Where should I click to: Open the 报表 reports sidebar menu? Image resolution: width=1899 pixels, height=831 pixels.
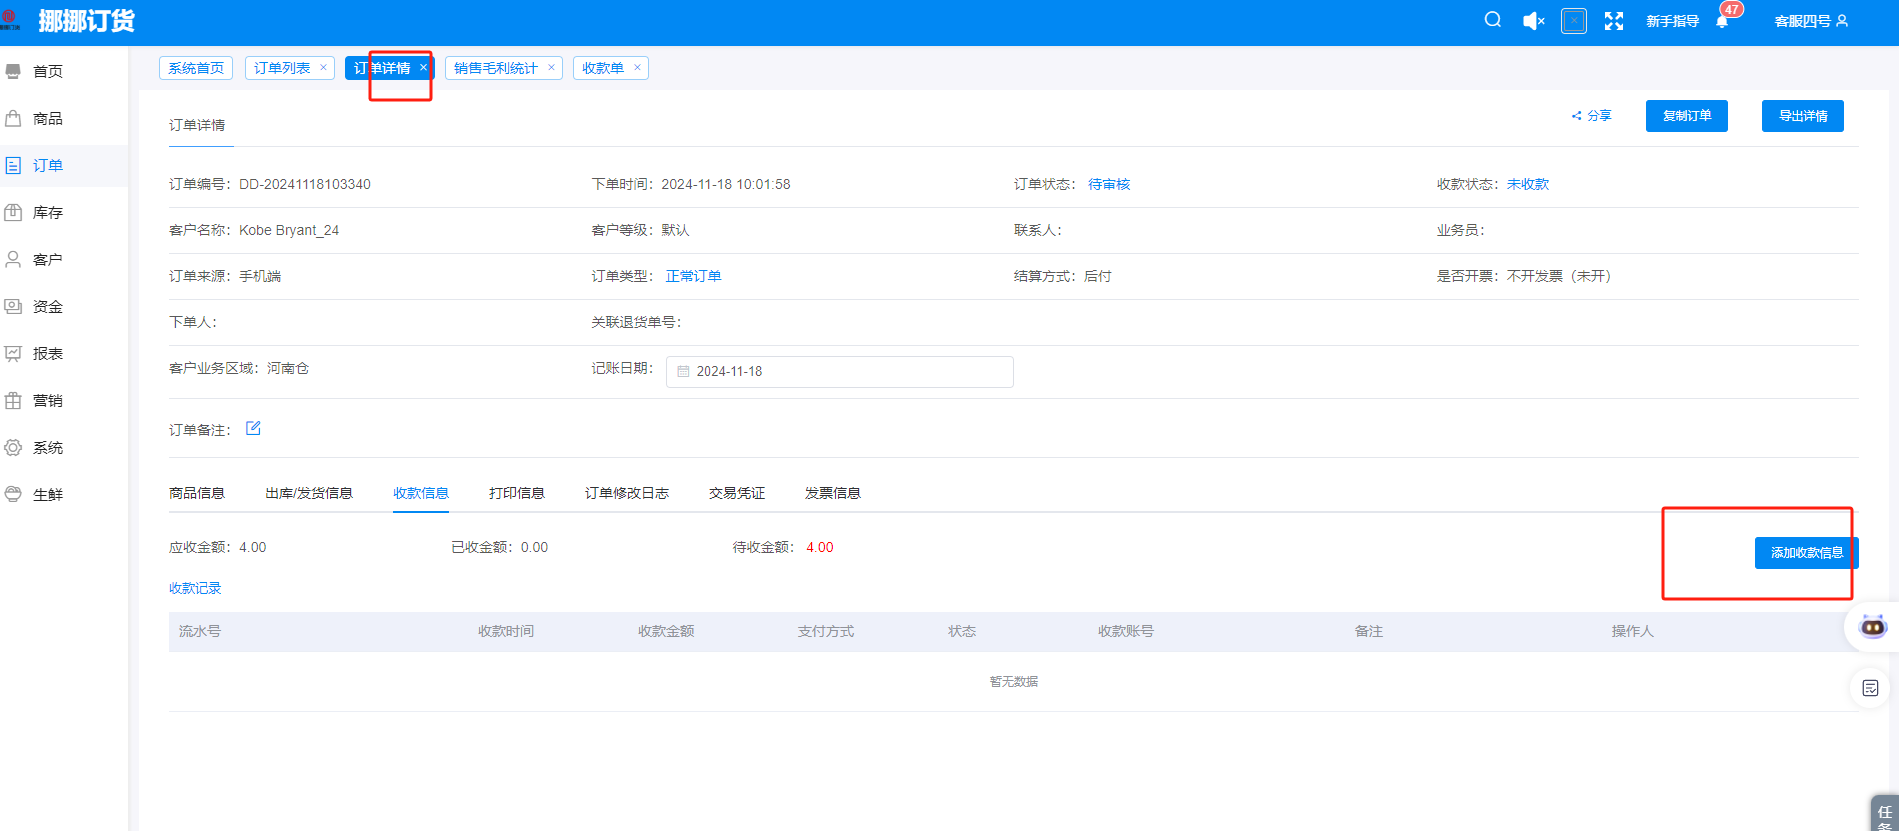point(47,353)
